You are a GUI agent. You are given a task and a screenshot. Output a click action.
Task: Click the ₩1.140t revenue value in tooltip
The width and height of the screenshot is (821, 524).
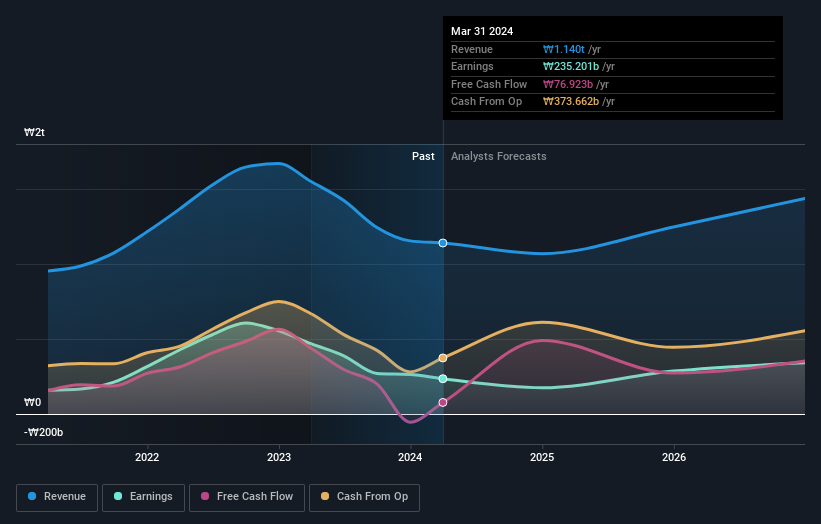click(563, 49)
